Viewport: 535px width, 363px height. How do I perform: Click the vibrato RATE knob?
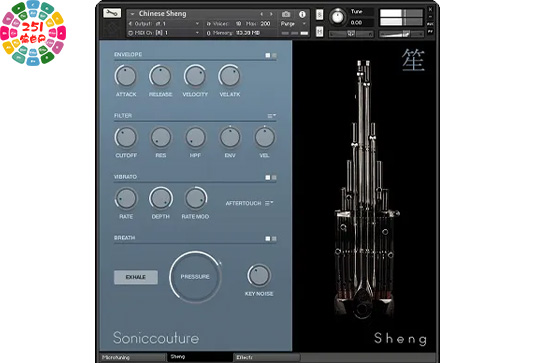click(126, 198)
